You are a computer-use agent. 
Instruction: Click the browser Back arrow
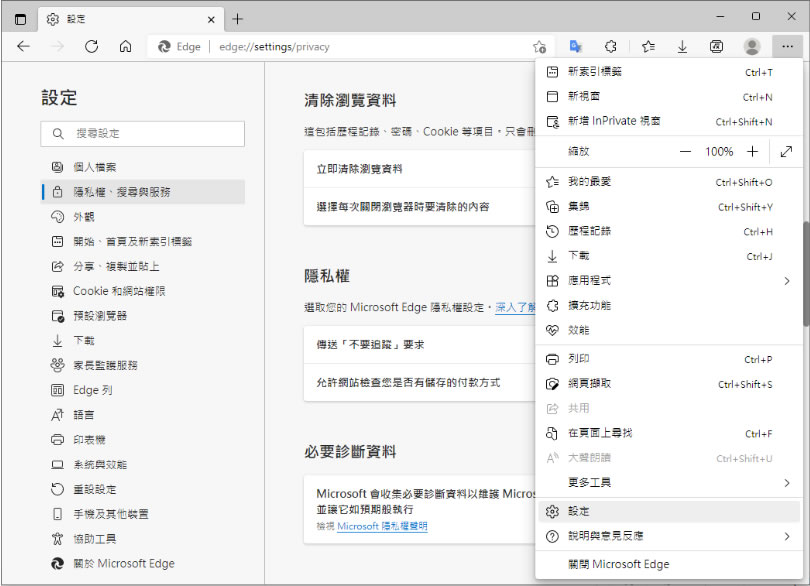tap(24, 47)
